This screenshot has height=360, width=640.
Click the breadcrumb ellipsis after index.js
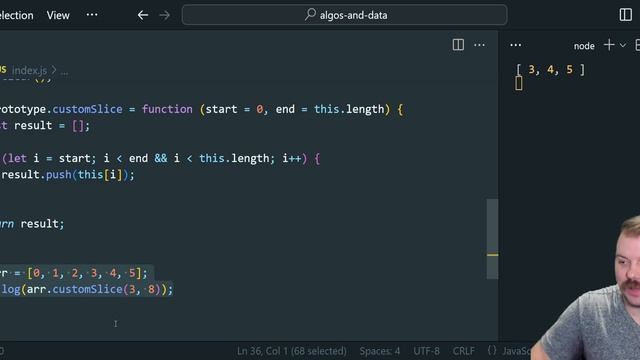[64, 72]
